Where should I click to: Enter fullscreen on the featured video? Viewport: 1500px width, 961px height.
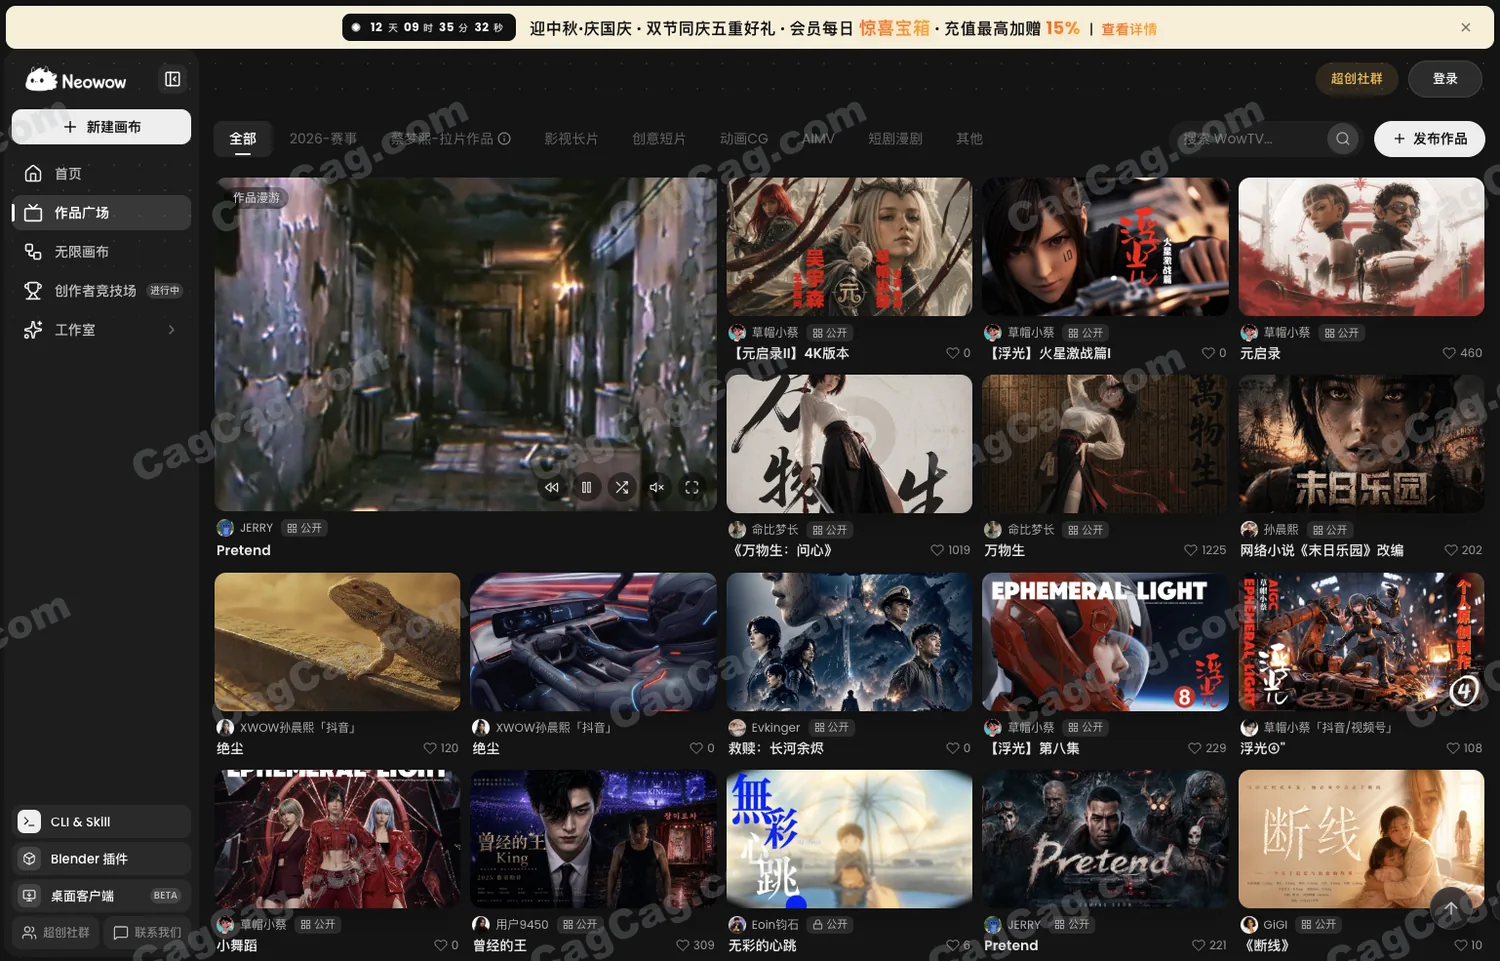[x=692, y=488]
